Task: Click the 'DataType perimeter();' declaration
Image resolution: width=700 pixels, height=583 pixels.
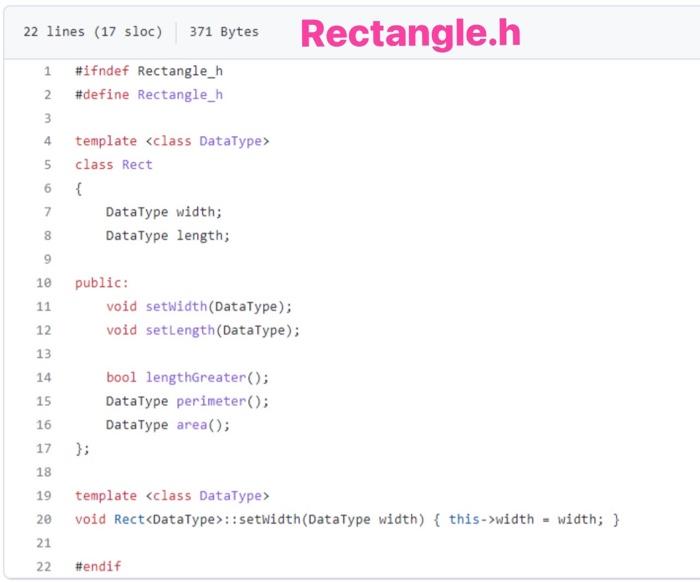Action: click(188, 401)
